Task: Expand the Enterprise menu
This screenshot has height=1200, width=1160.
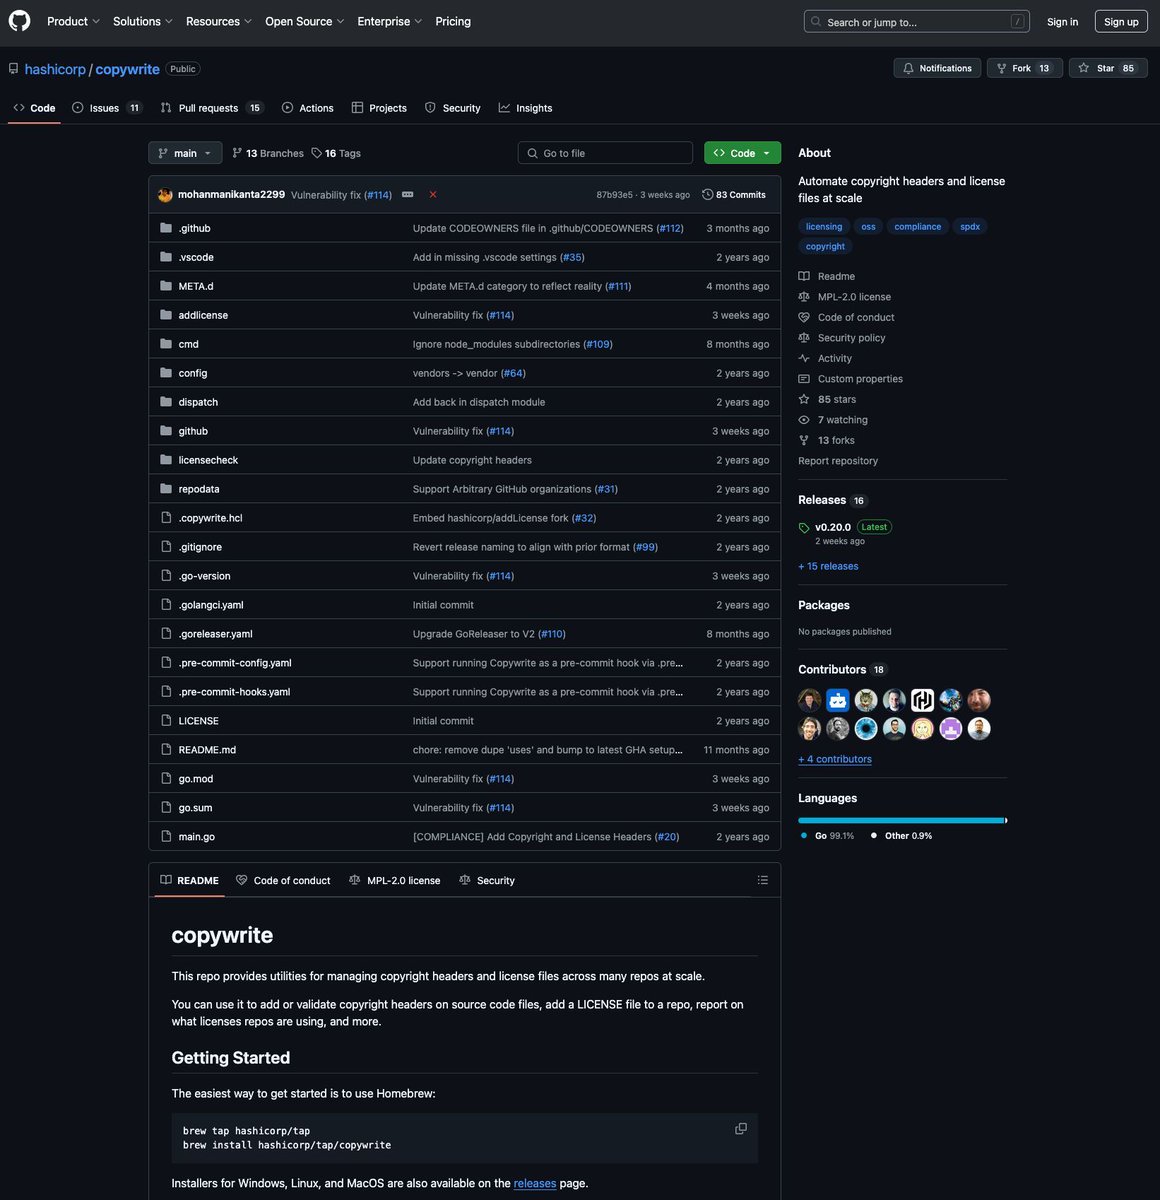Action: point(389,21)
